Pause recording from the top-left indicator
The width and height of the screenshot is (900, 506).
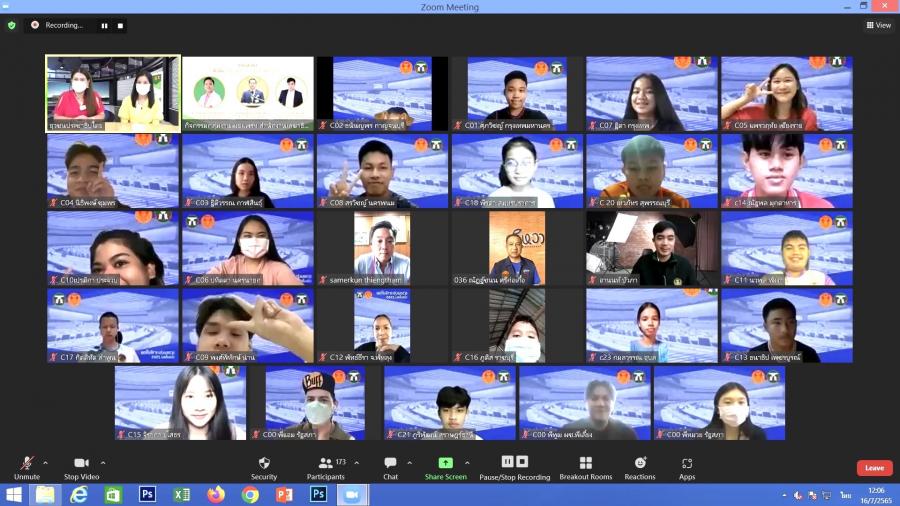tap(104, 25)
